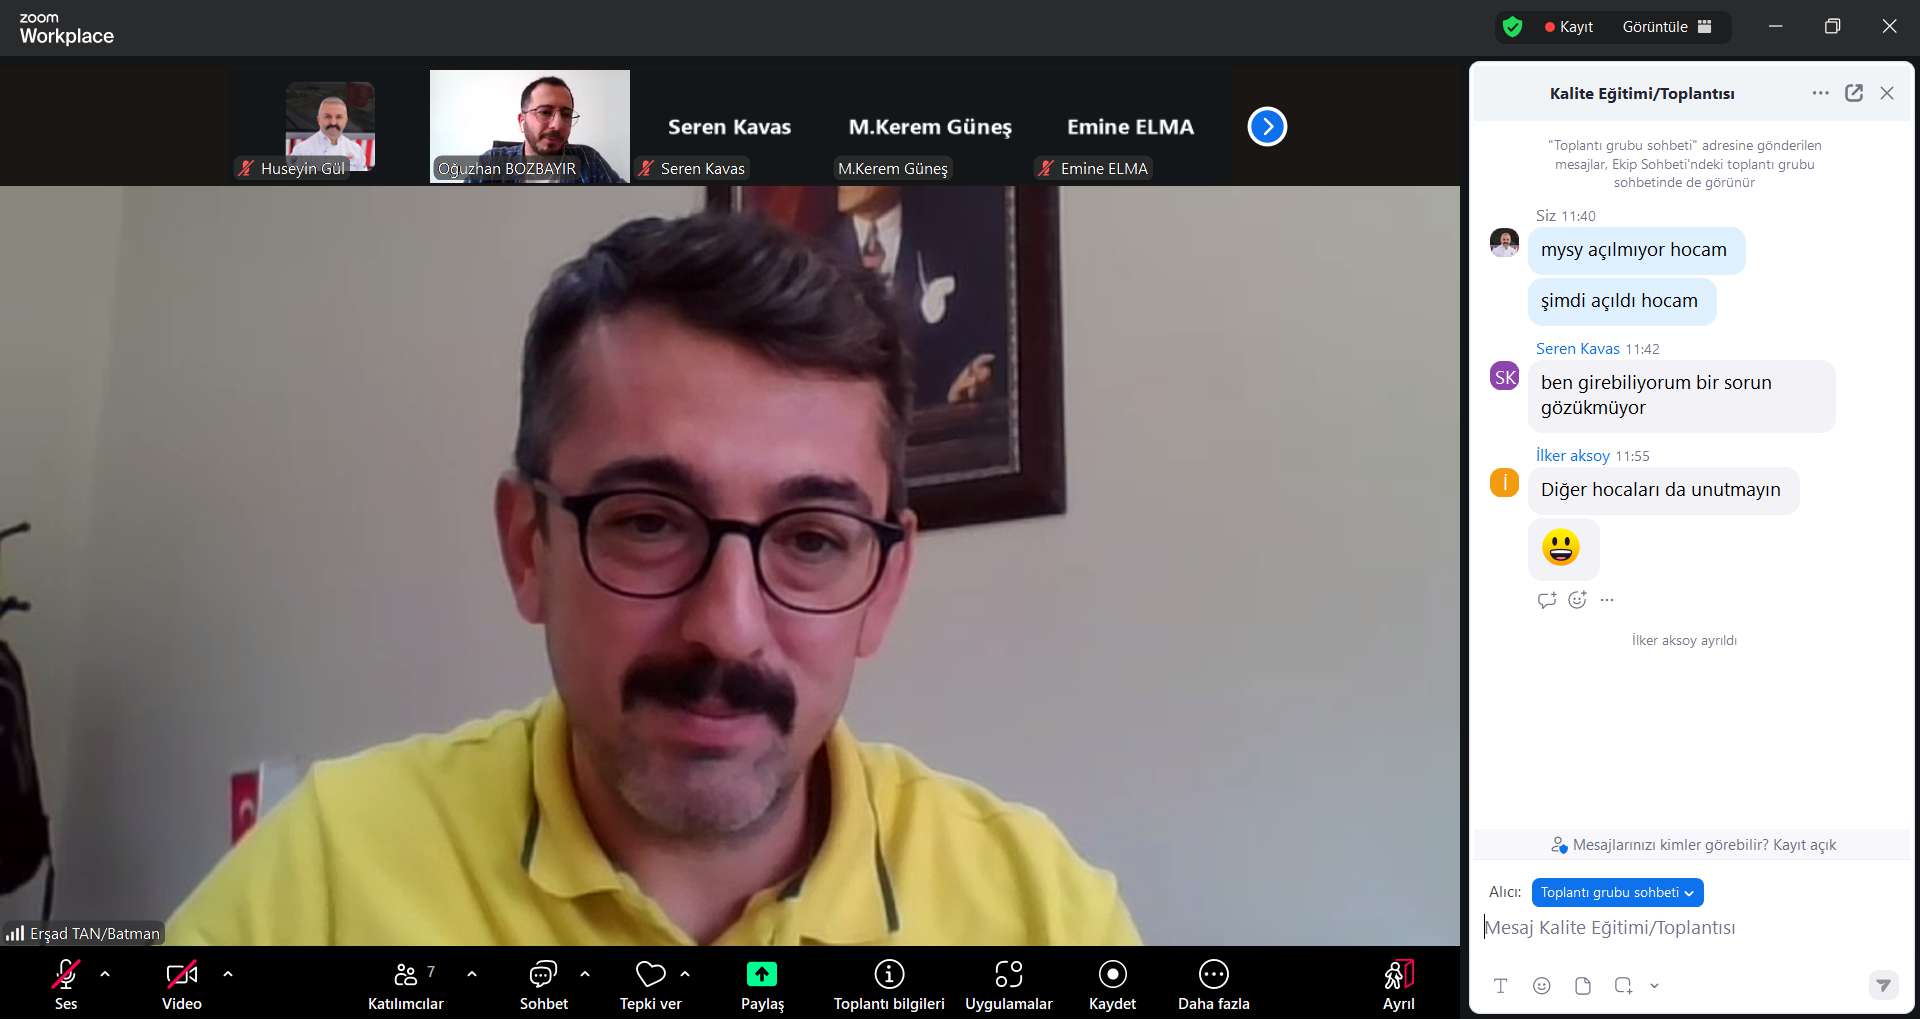Open the Katılımcılar participants panel
1920x1020 pixels.
(x=405, y=983)
